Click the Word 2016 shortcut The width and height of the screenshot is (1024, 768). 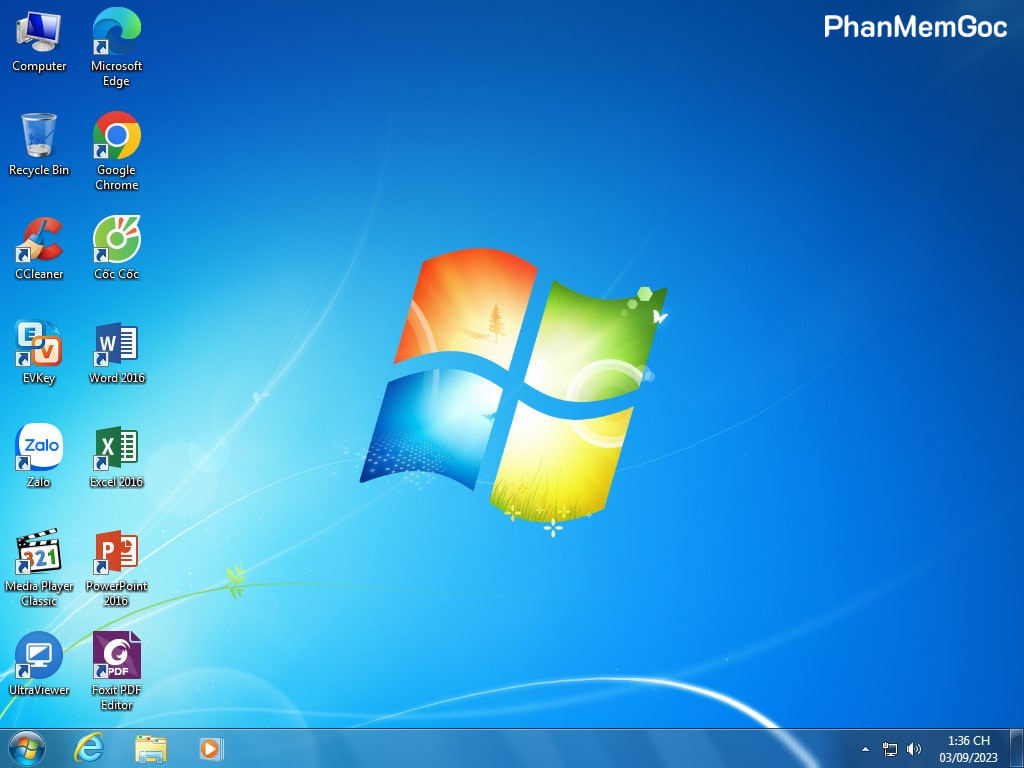[x=117, y=345]
